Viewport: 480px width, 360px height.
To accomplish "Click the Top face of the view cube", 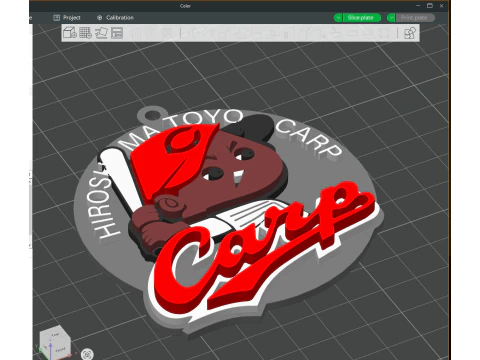I will [x=55, y=334].
